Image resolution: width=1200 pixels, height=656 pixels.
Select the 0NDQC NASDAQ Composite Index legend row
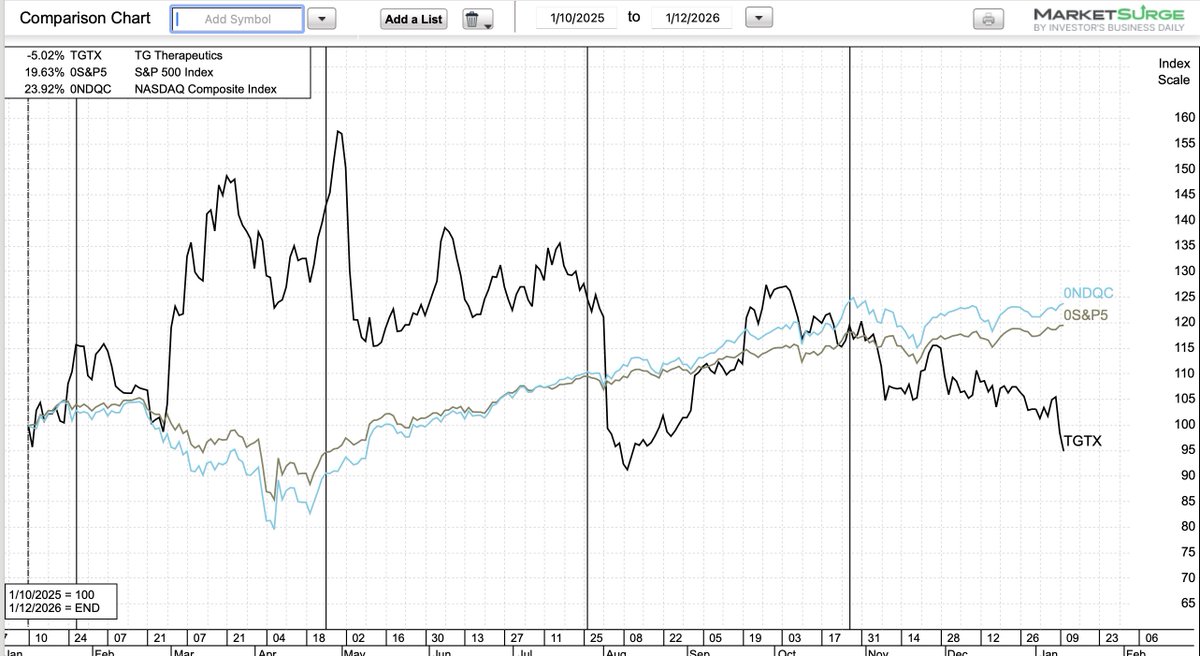(x=155, y=89)
